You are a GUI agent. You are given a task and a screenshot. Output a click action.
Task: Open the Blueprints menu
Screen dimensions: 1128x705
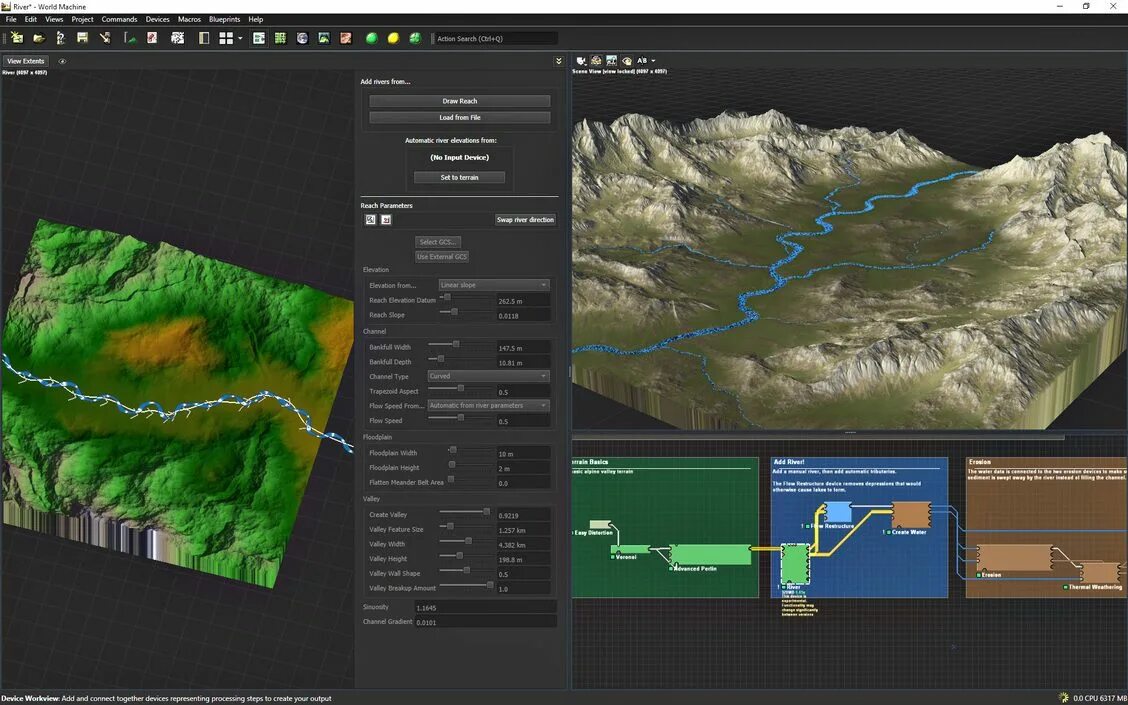(224, 19)
